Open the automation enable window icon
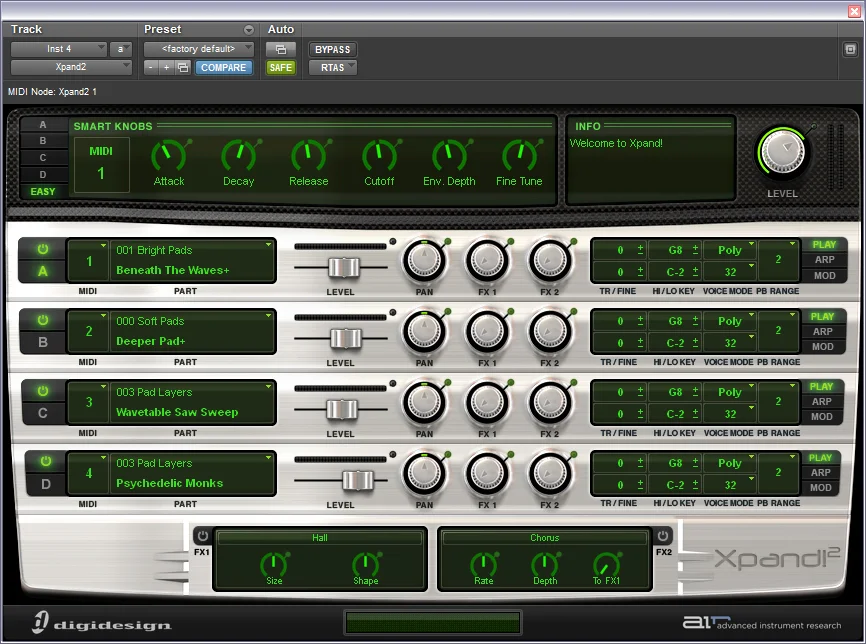The height and width of the screenshot is (644, 866). pos(281,49)
